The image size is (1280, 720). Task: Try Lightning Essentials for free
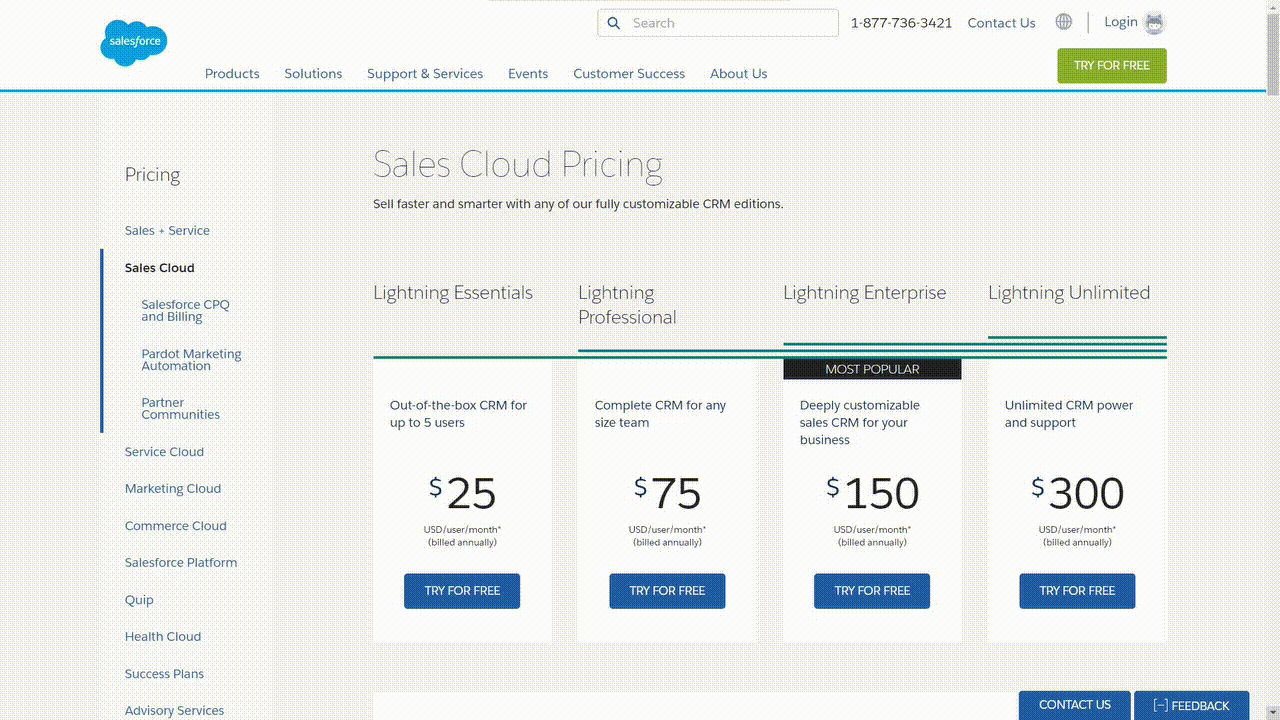click(x=462, y=591)
